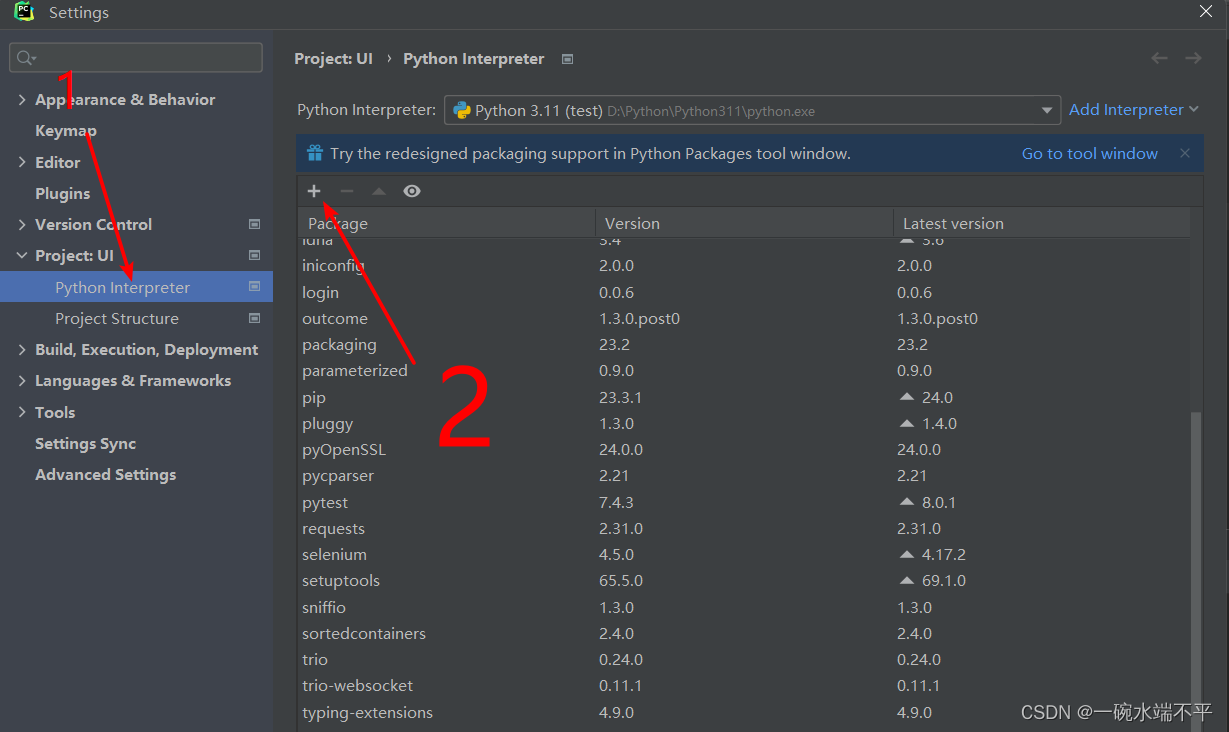Open Plugins settings
Screen dimensions: 1229x732
tap(63, 193)
